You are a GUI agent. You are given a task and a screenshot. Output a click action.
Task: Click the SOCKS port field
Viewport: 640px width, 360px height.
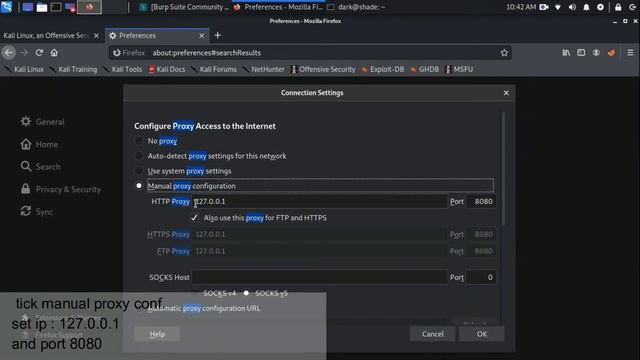click(x=481, y=277)
